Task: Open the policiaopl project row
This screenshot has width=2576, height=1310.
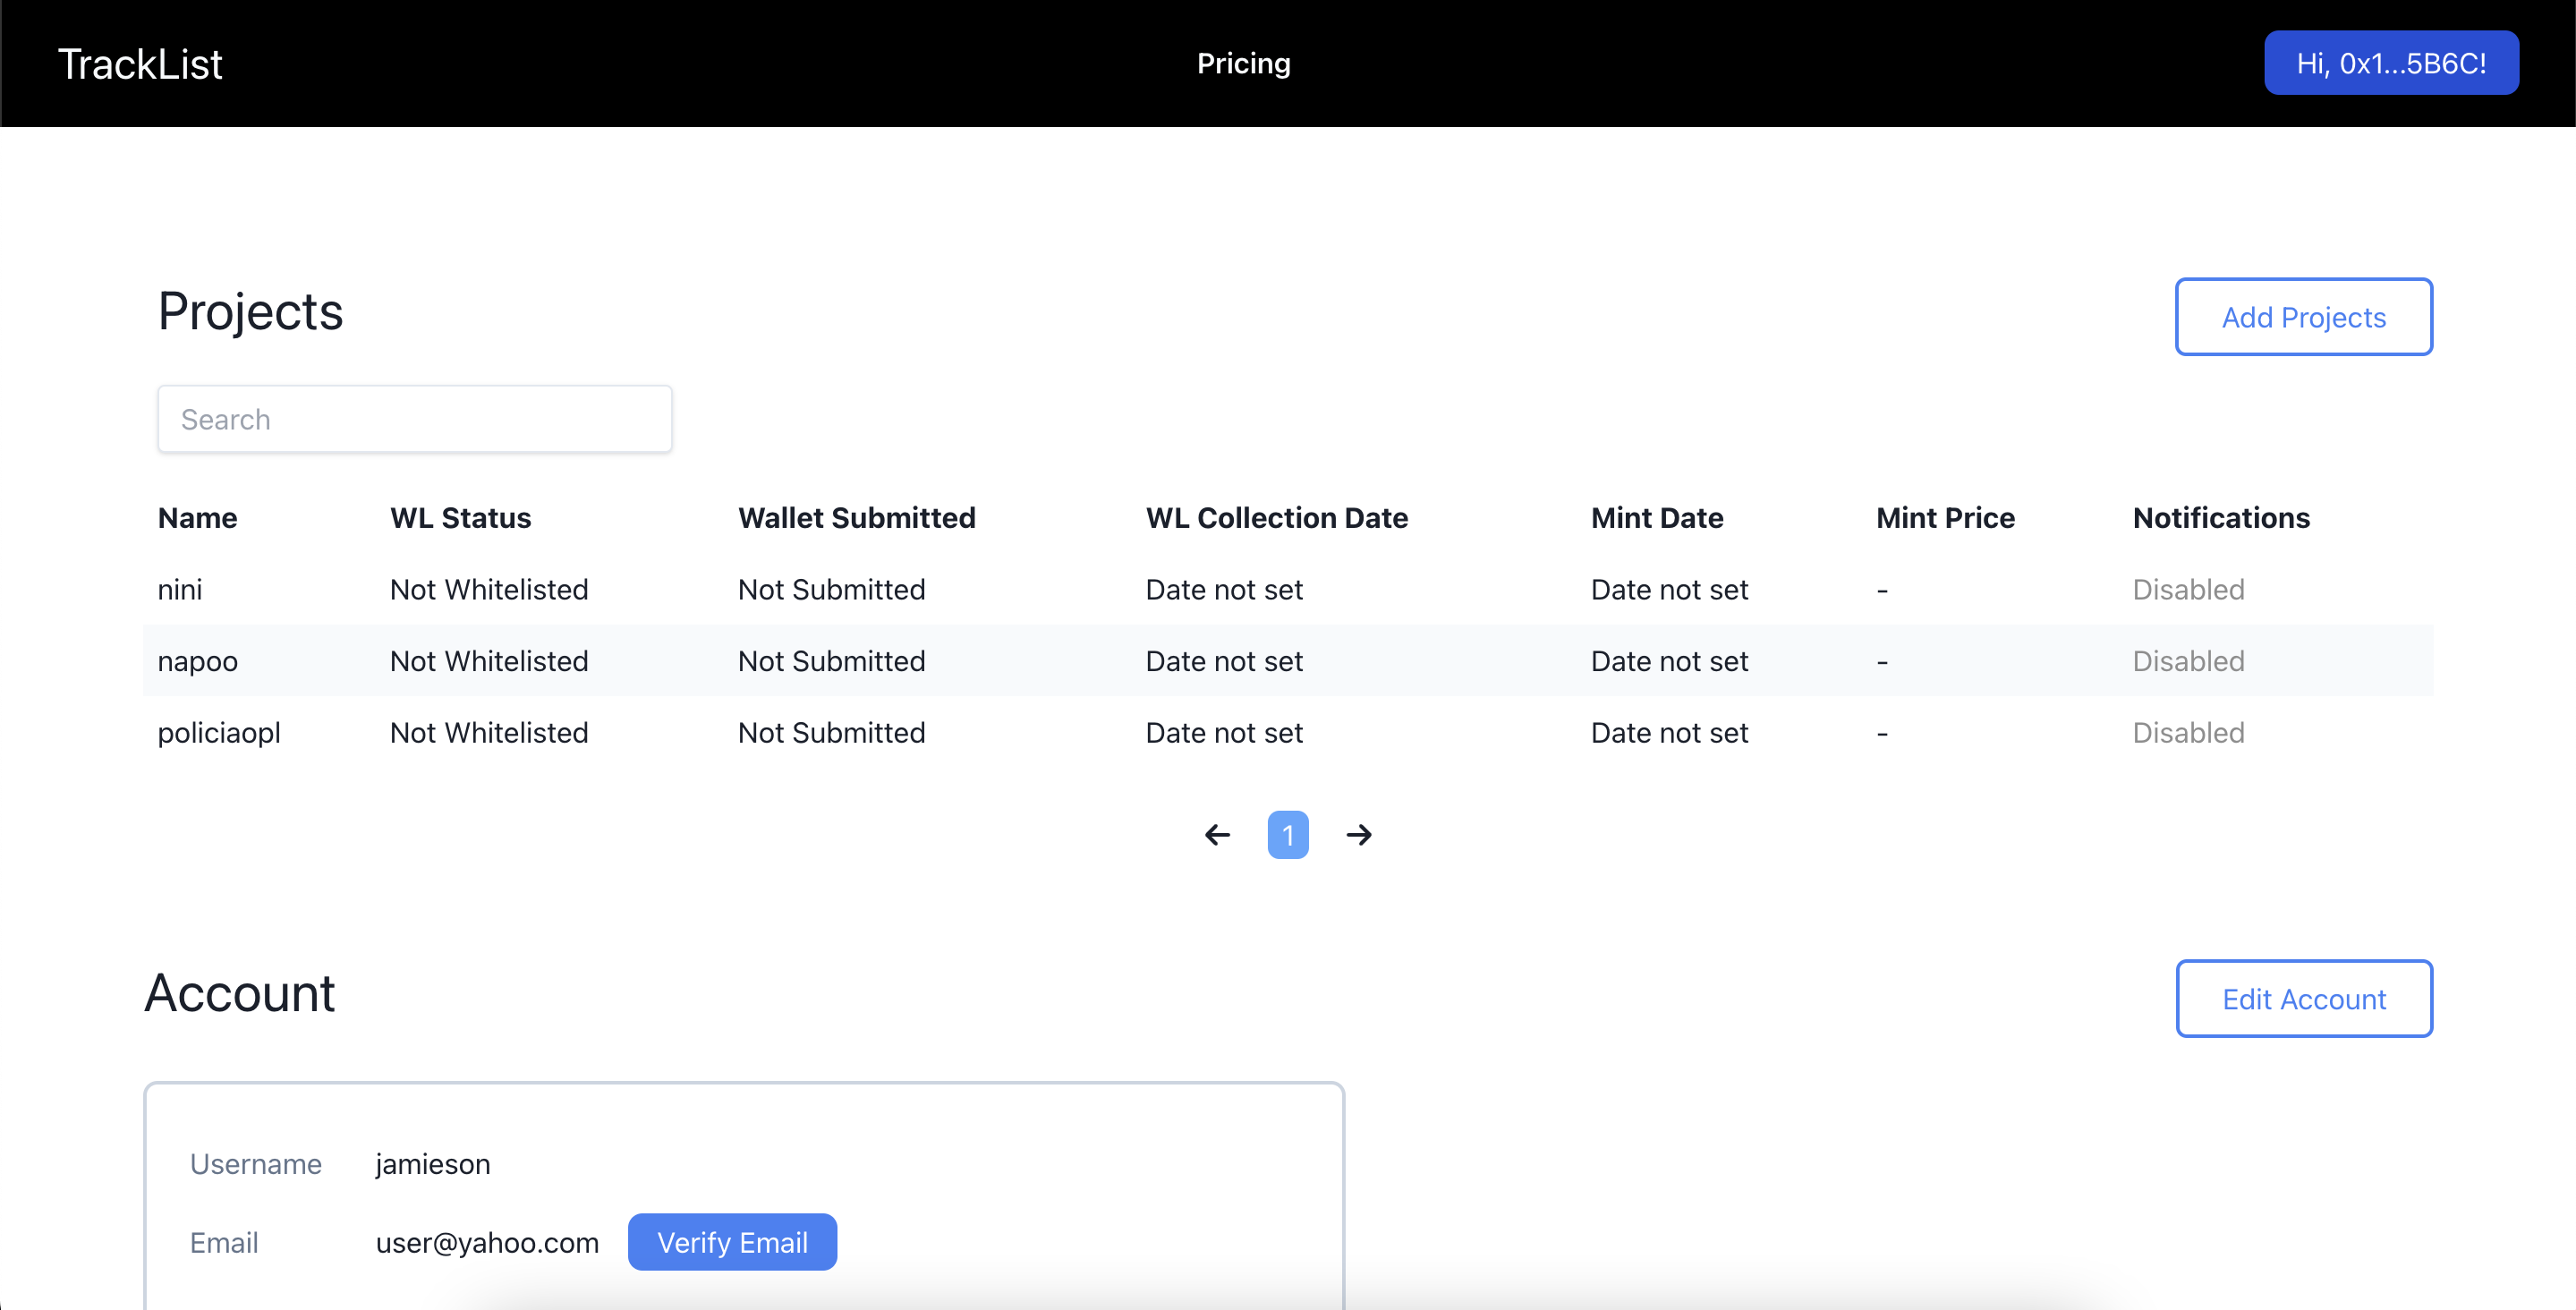Action: (x=219, y=732)
